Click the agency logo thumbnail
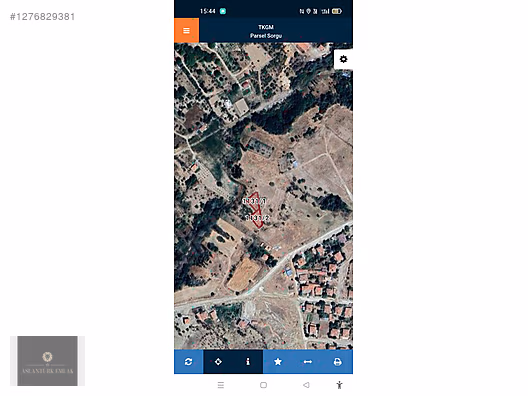 point(47,361)
